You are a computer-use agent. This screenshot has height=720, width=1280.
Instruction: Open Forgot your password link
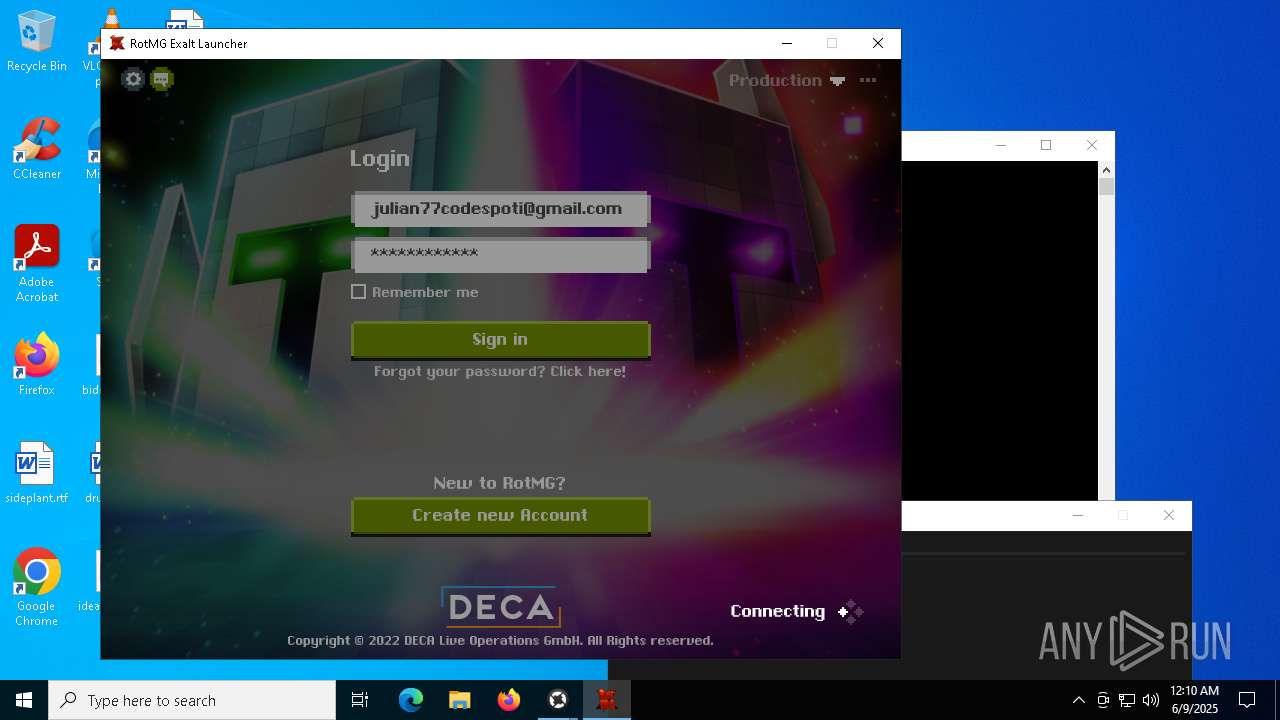(x=500, y=371)
